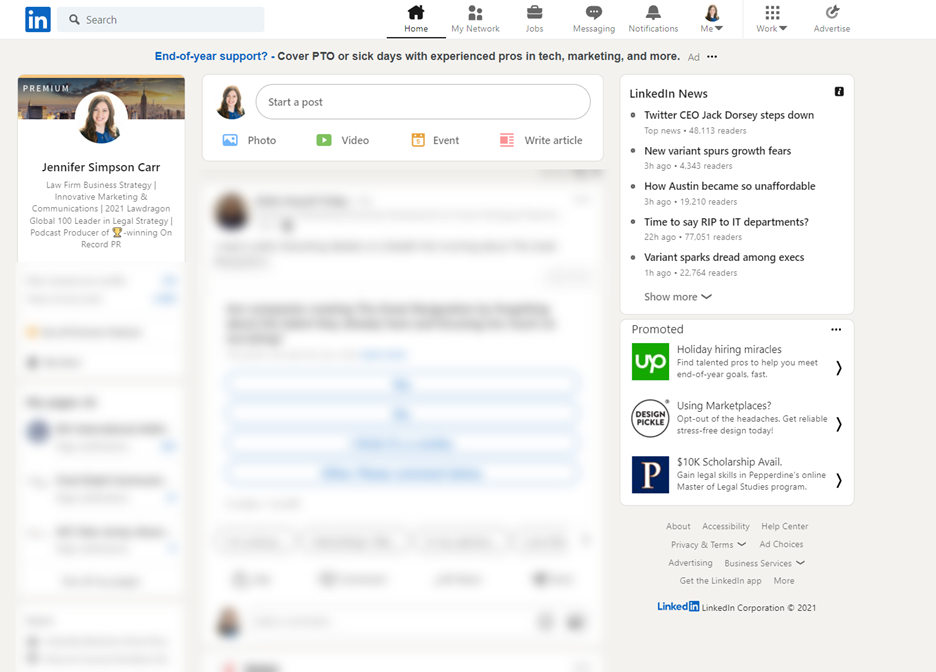Viewport: 936px width, 672px height.
Task: Open How Austin became so unaffordable
Action: 729,186
